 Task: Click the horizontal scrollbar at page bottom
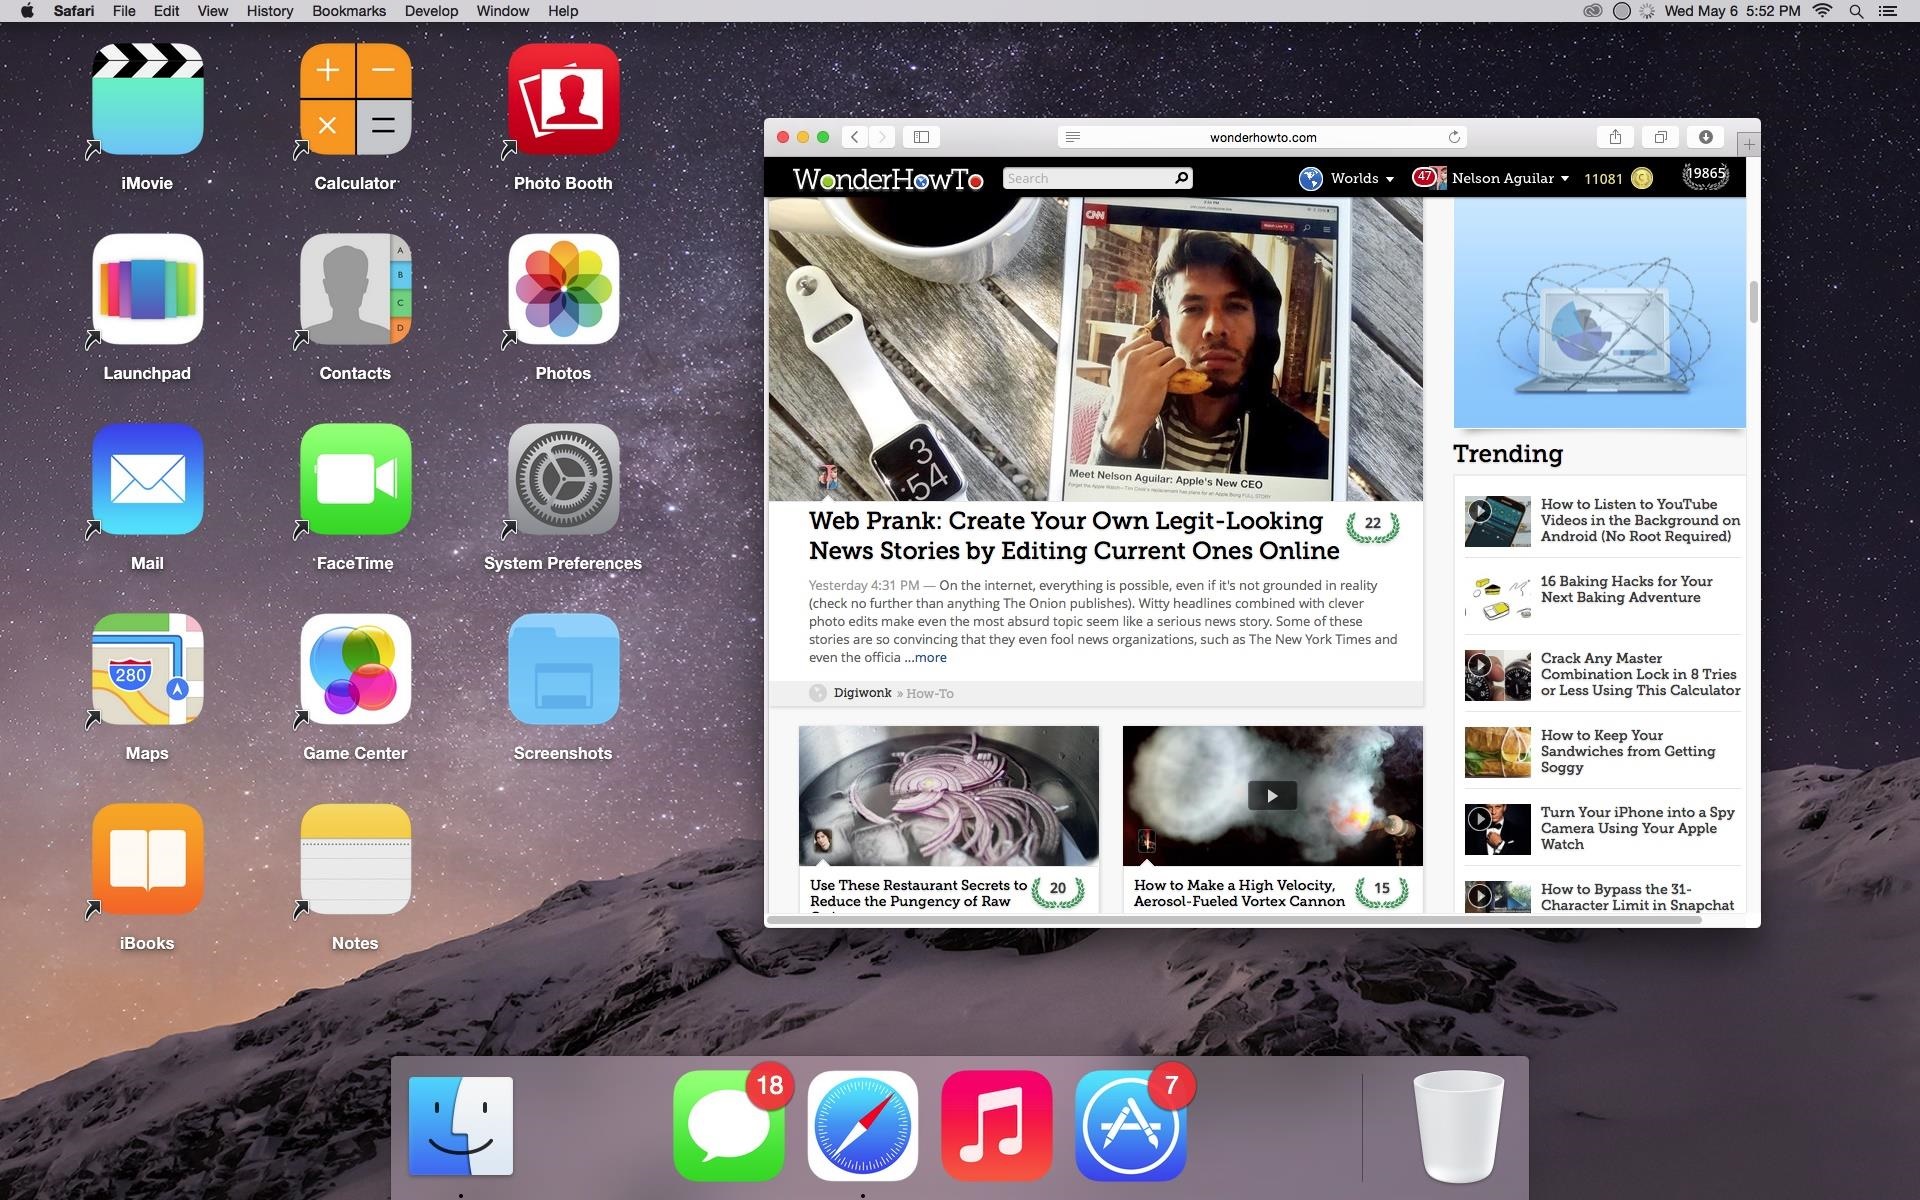click(1234, 919)
